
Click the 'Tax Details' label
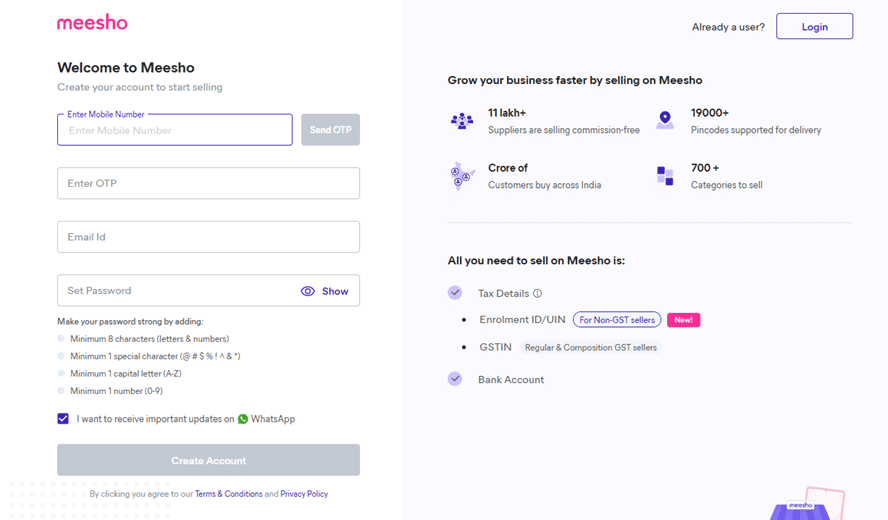(x=503, y=293)
